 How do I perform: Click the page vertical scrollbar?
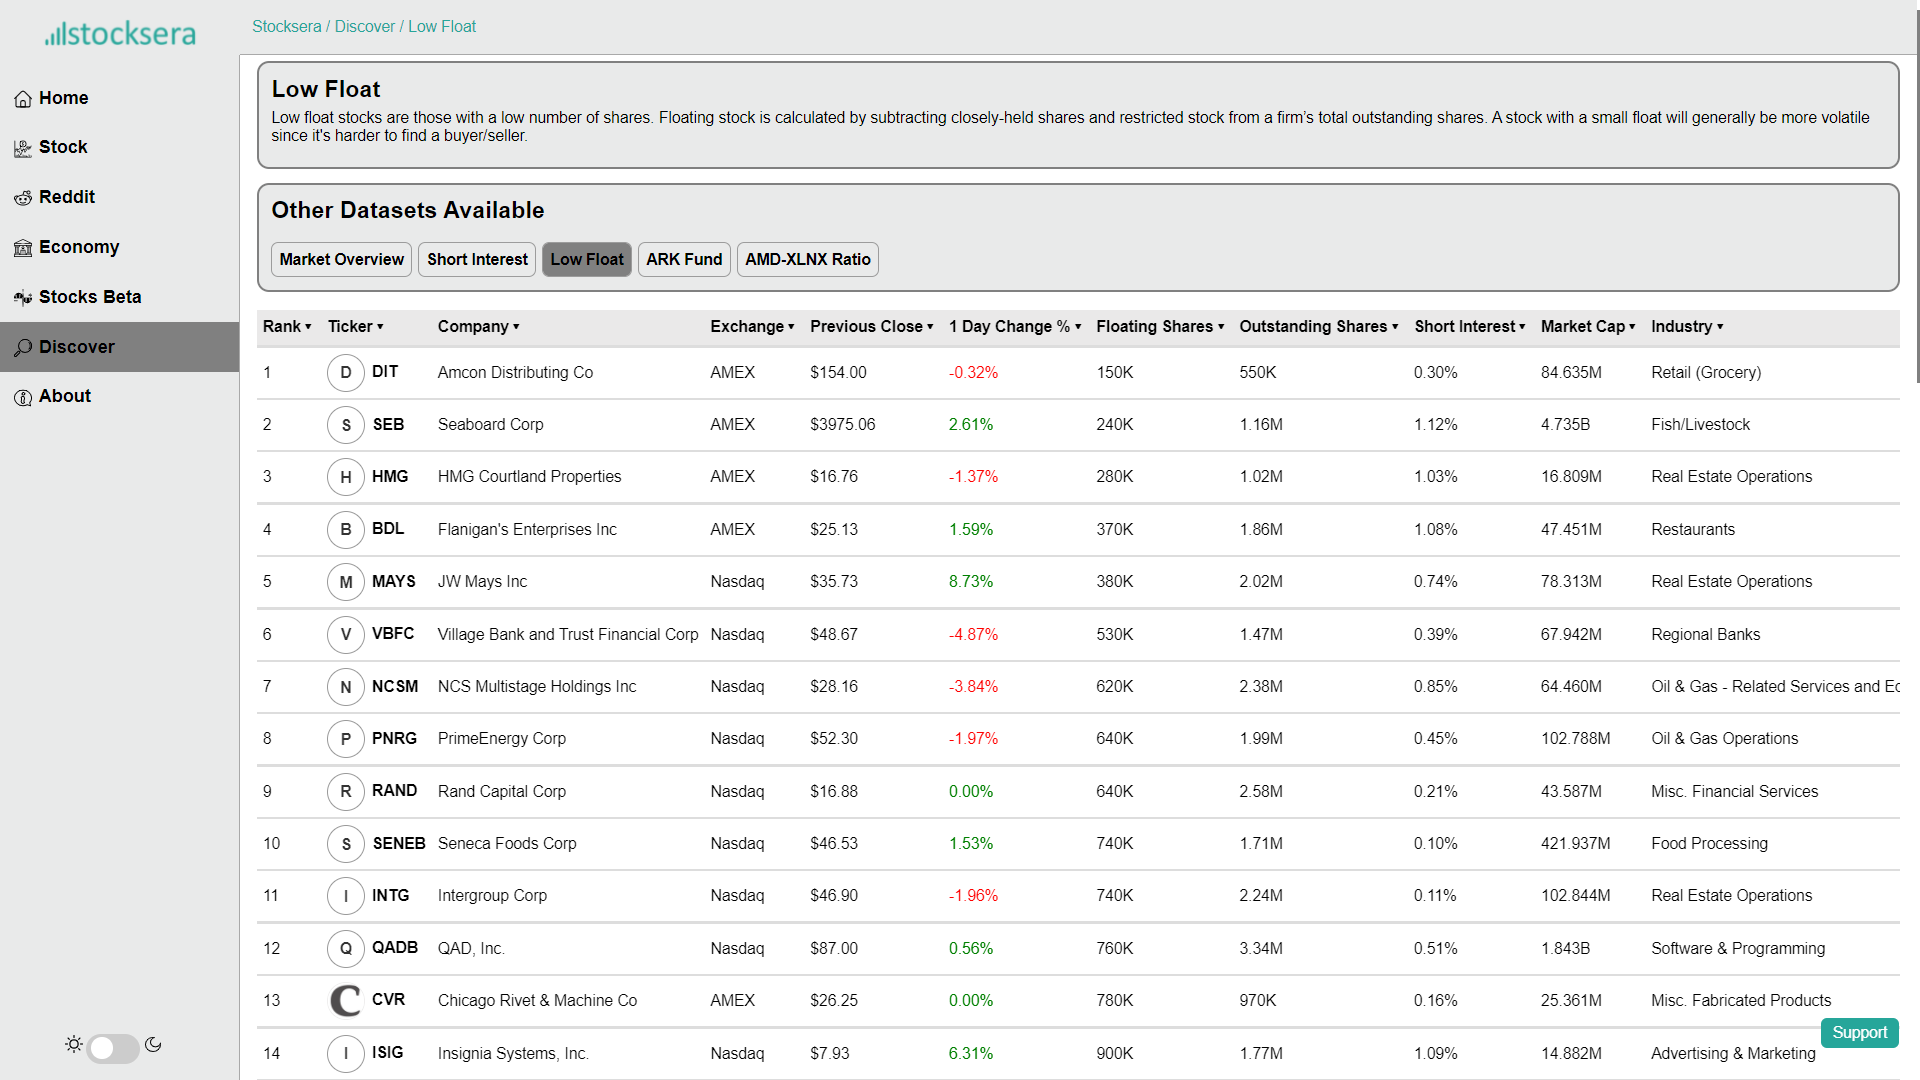pos(1916,200)
